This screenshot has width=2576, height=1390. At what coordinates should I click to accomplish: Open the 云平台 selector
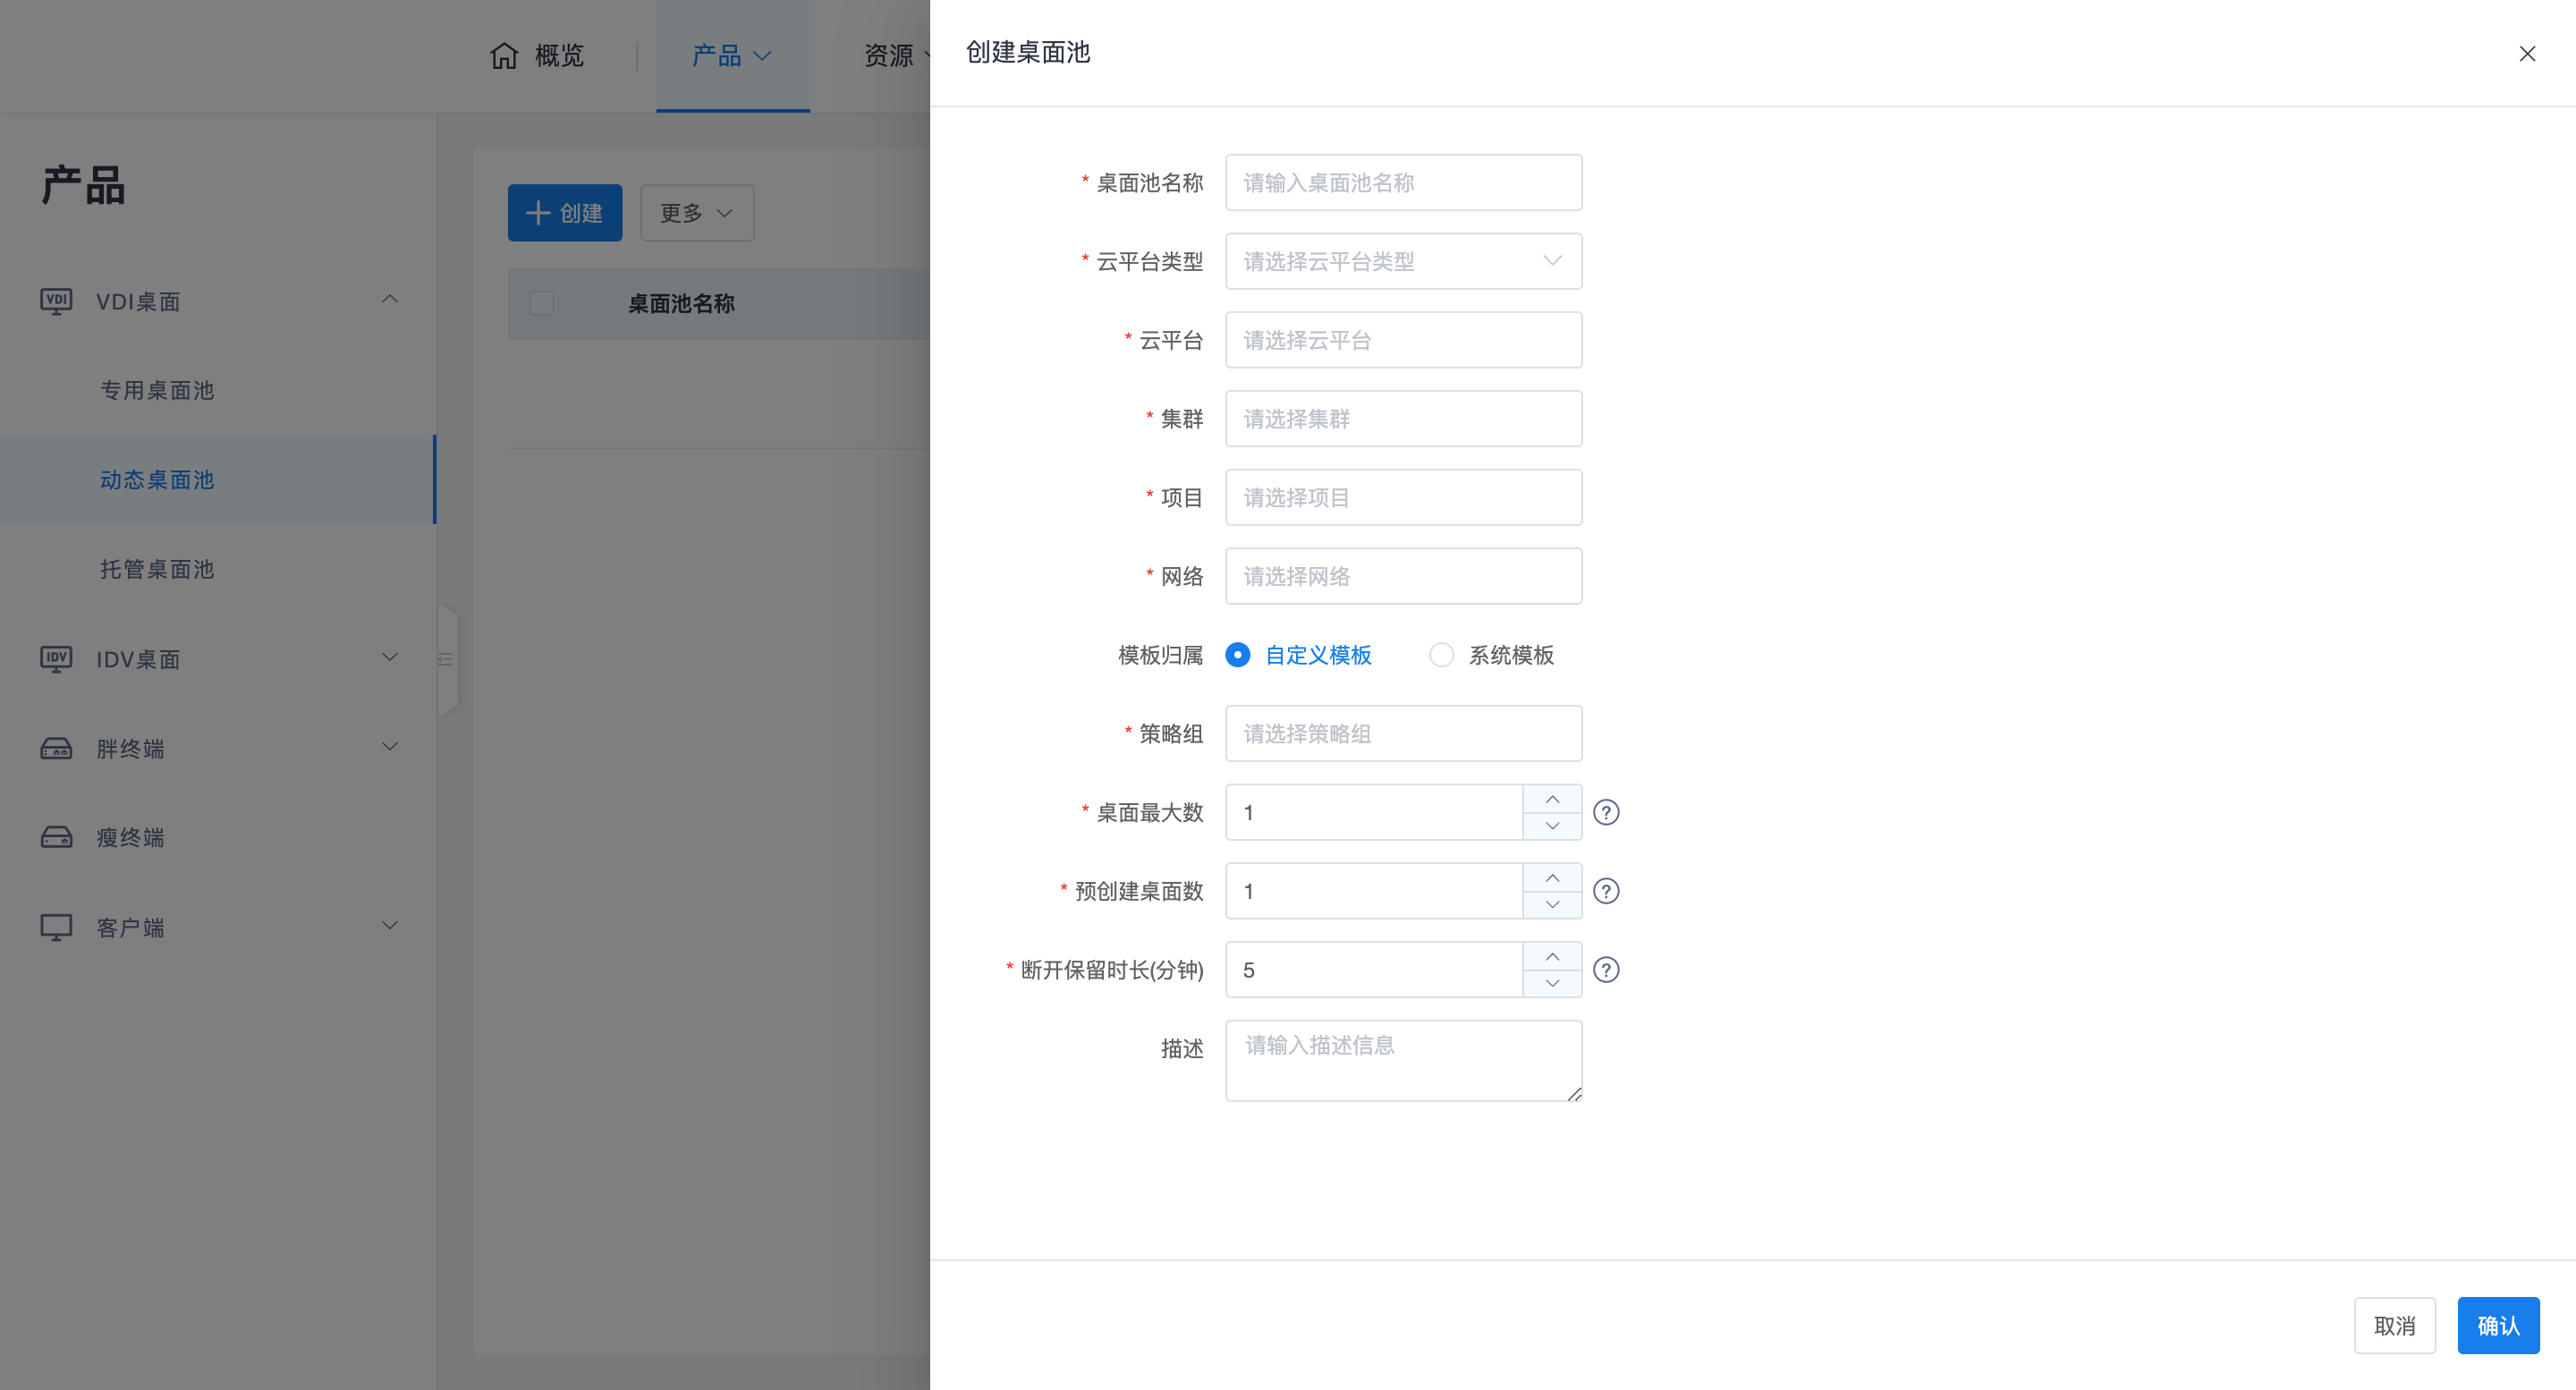click(1403, 340)
